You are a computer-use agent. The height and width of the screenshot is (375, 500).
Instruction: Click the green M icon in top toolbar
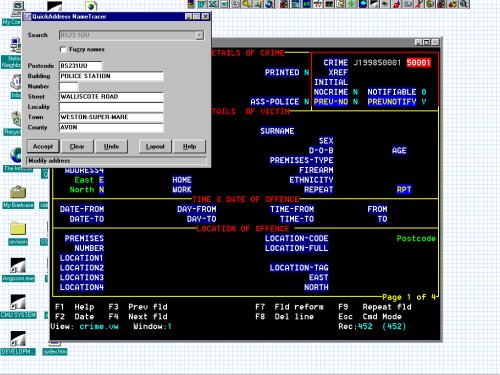[307, 4]
